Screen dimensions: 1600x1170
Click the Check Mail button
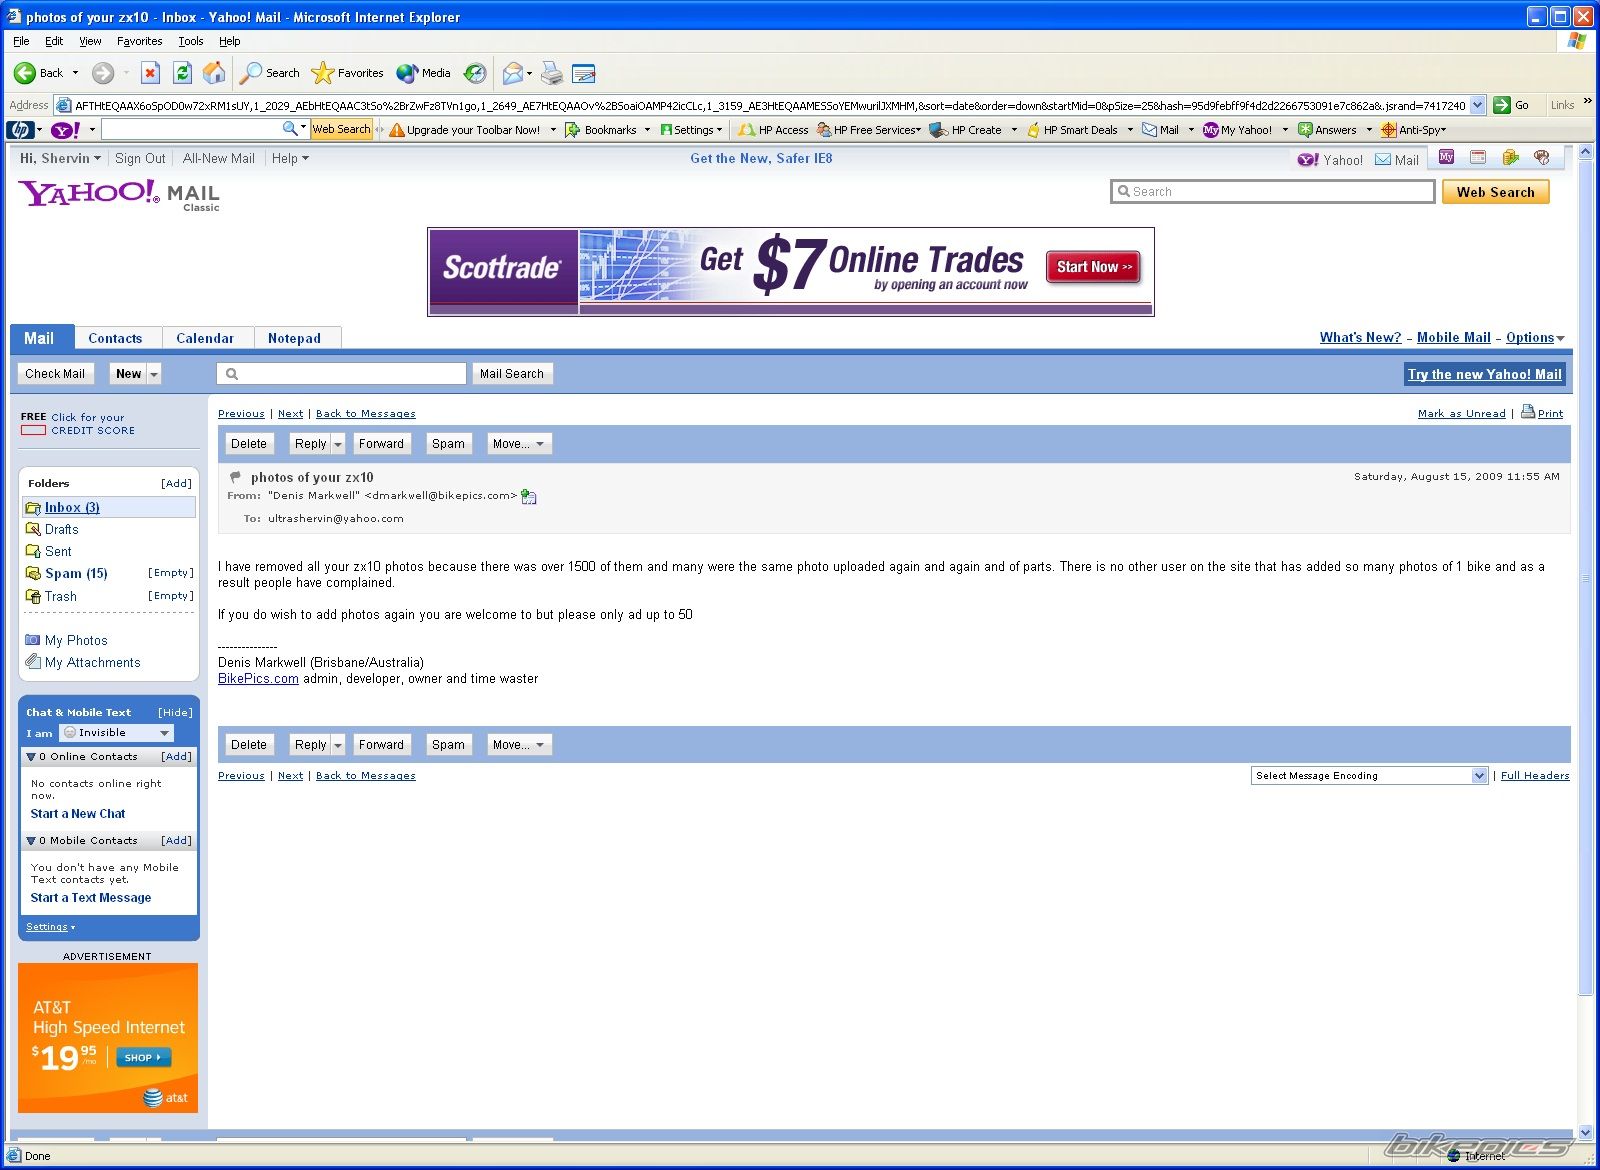click(55, 374)
